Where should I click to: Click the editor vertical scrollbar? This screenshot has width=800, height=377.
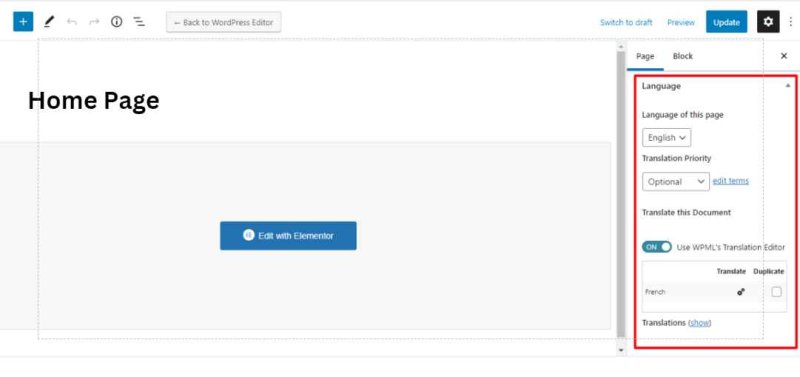click(621, 194)
